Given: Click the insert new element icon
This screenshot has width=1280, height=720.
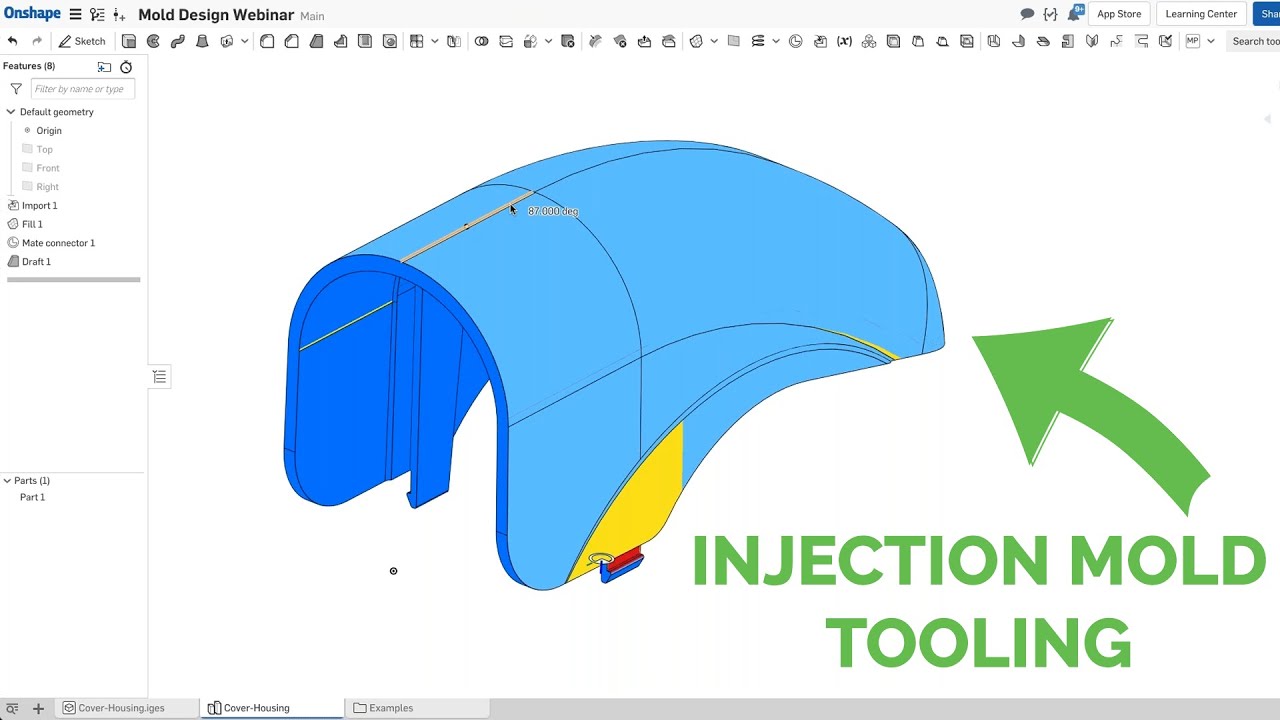Looking at the screenshot, I should [120, 14].
